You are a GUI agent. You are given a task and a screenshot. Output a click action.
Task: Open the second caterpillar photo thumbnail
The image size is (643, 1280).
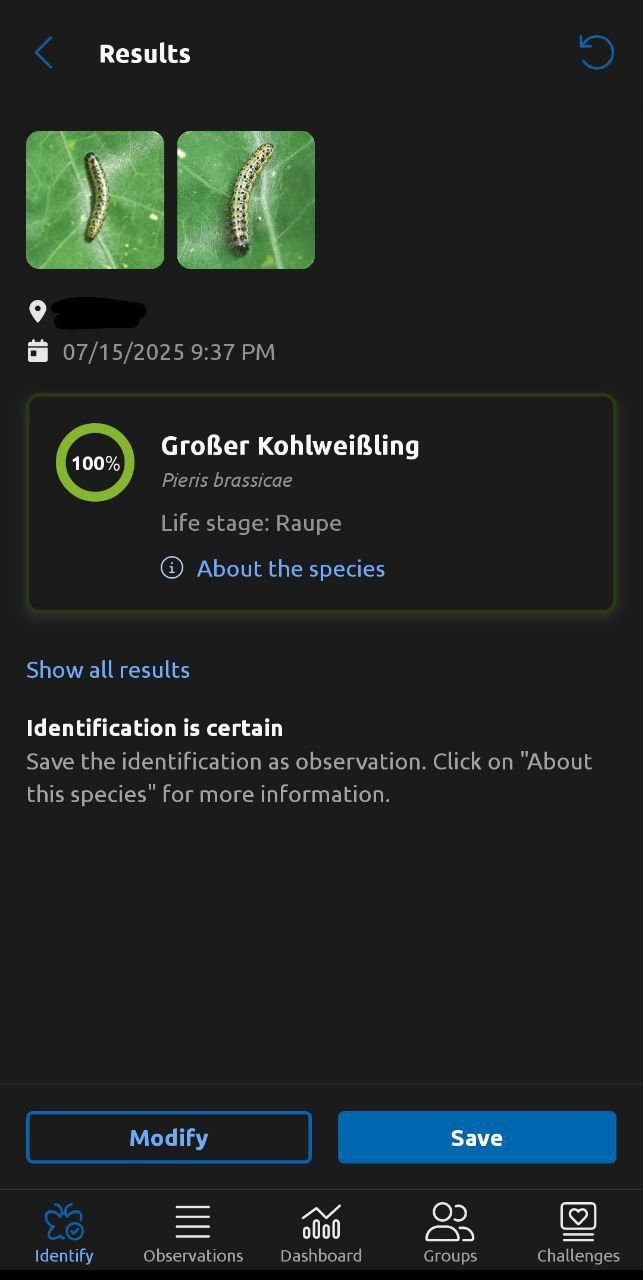point(246,200)
